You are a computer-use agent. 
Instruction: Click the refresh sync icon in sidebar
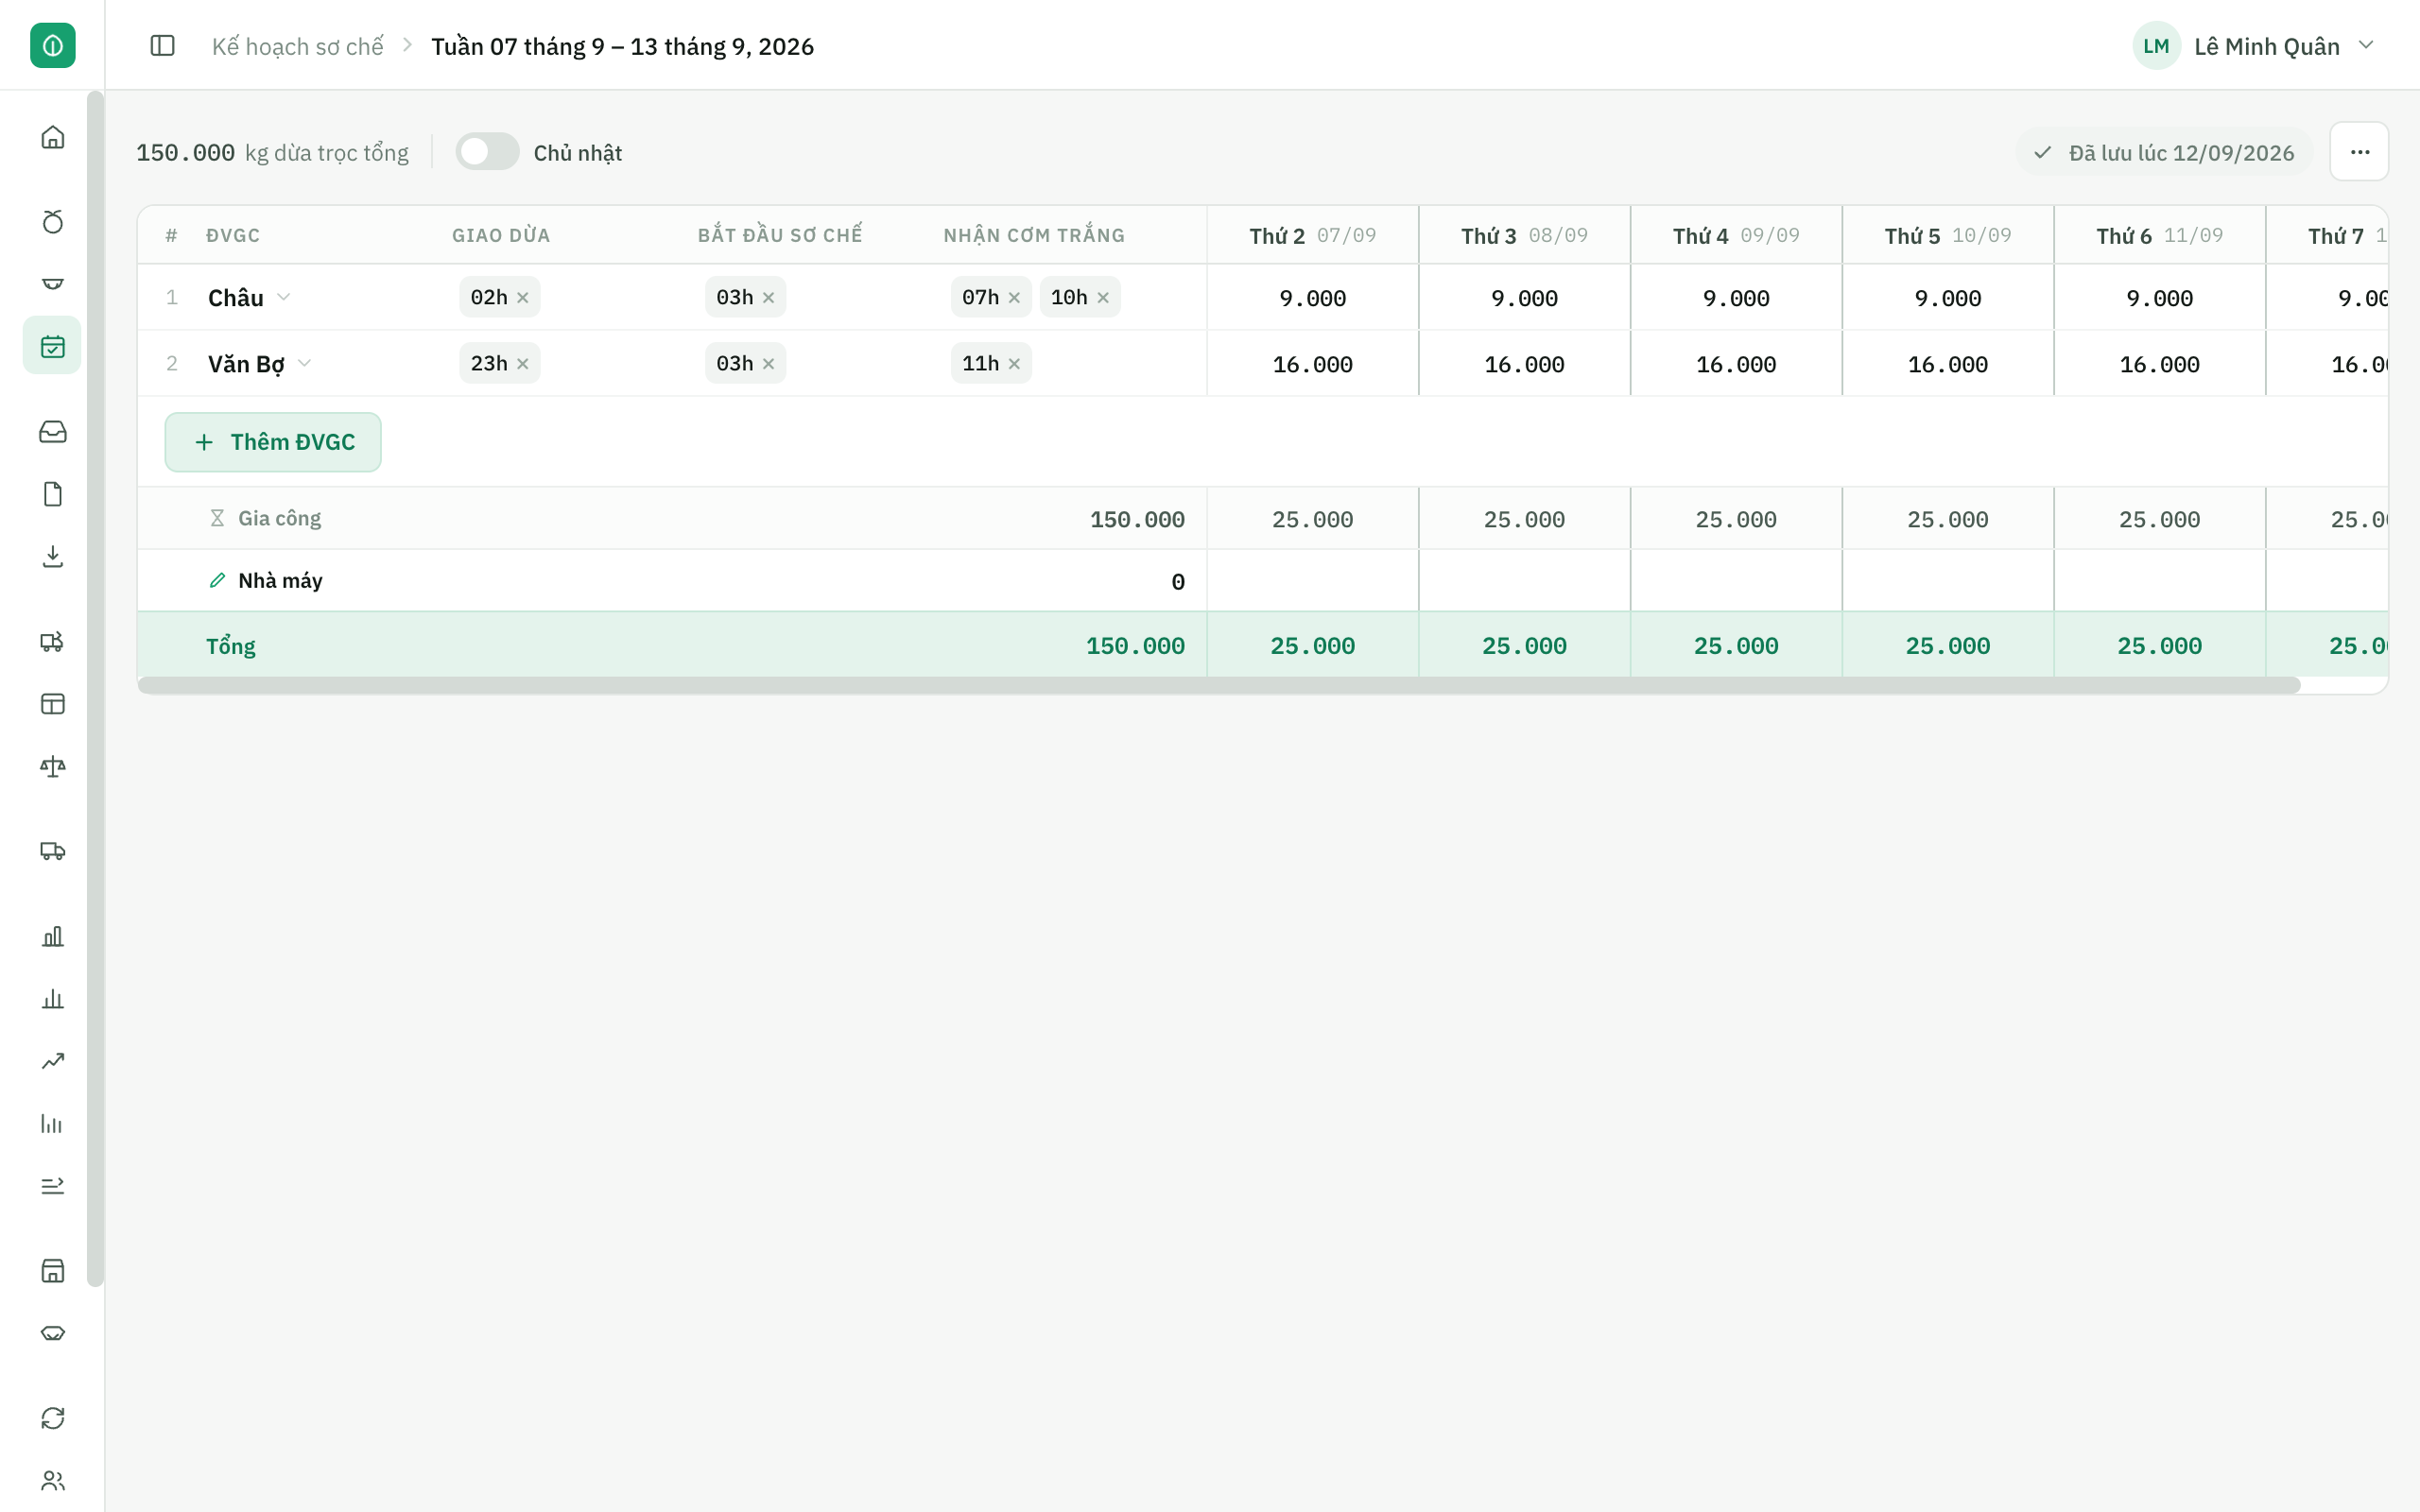pos(53,1418)
